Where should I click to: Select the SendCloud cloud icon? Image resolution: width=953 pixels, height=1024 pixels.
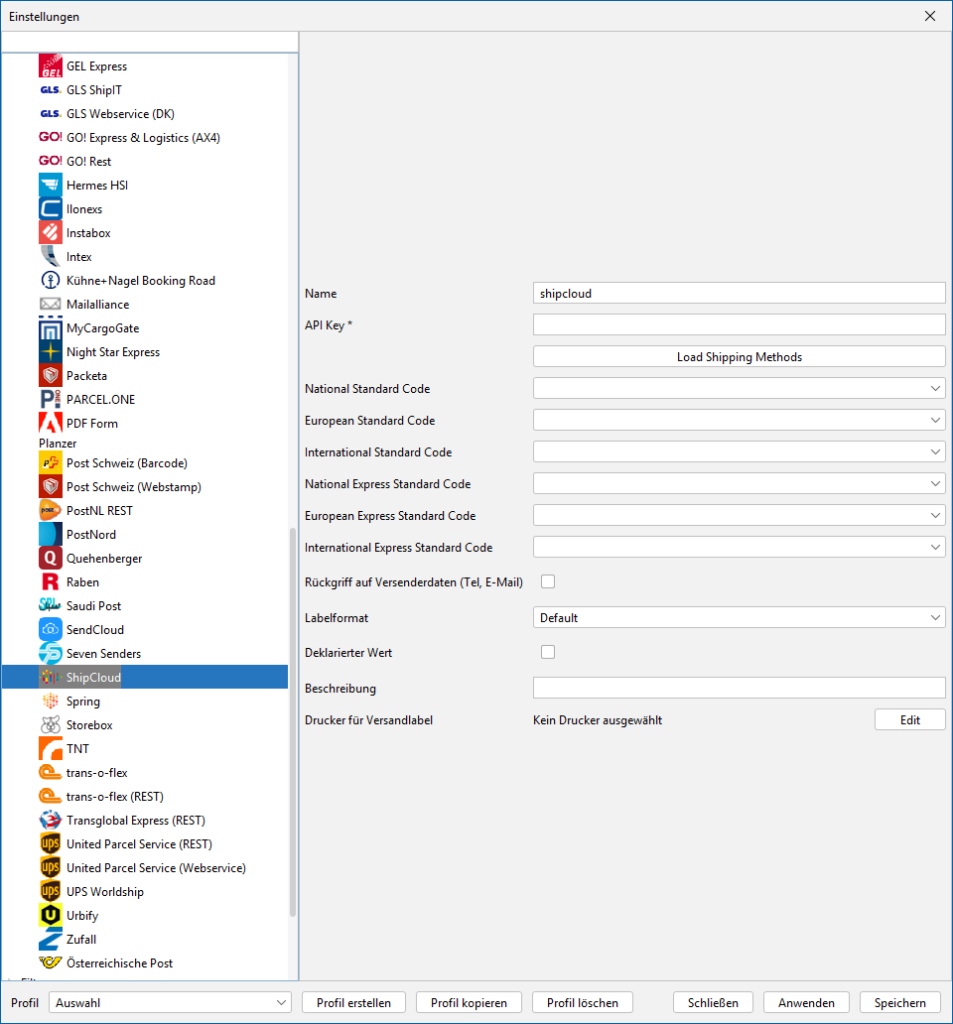pyautogui.click(x=50, y=630)
